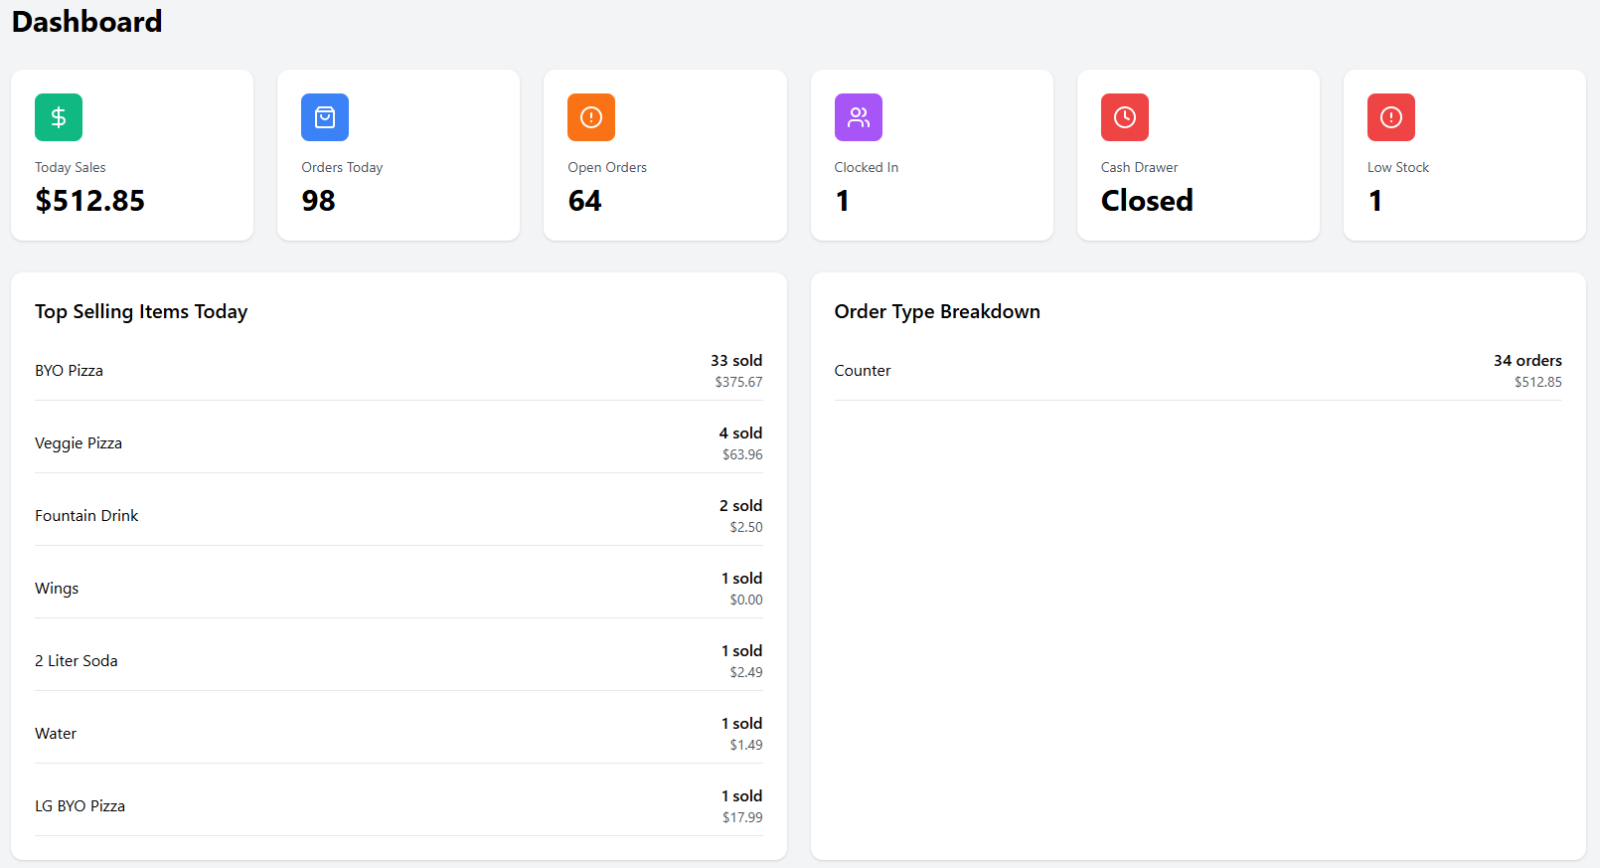The width and height of the screenshot is (1600, 868).
Task: Click the Wings item row
Action: 398,588
